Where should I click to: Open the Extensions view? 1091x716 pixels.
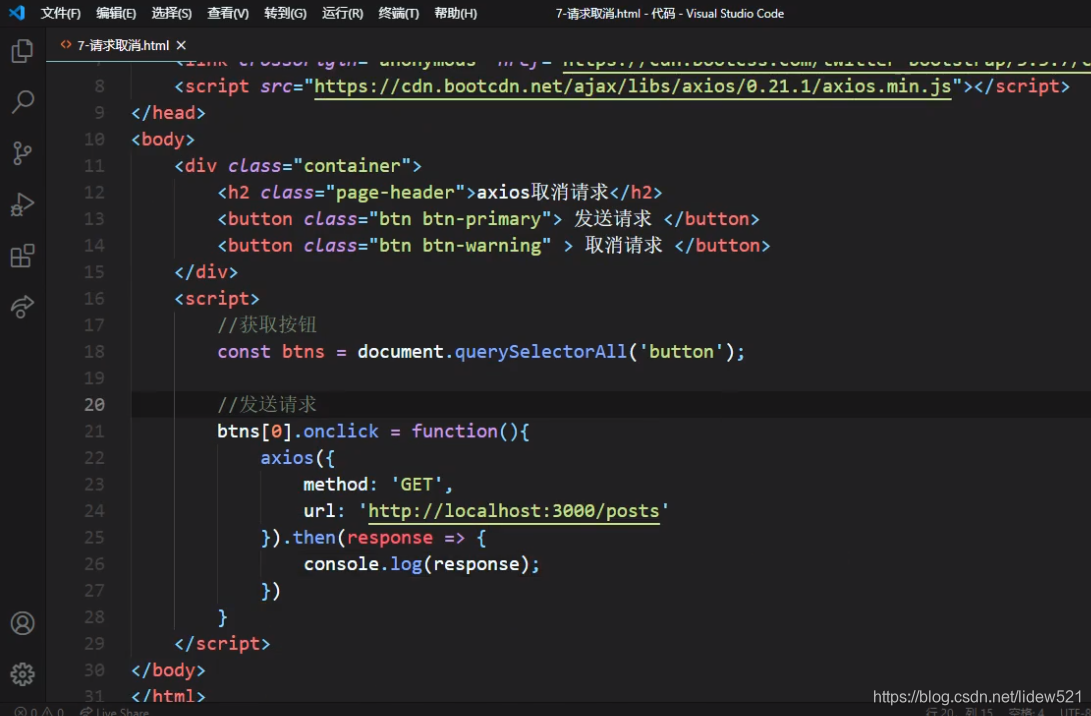22,255
